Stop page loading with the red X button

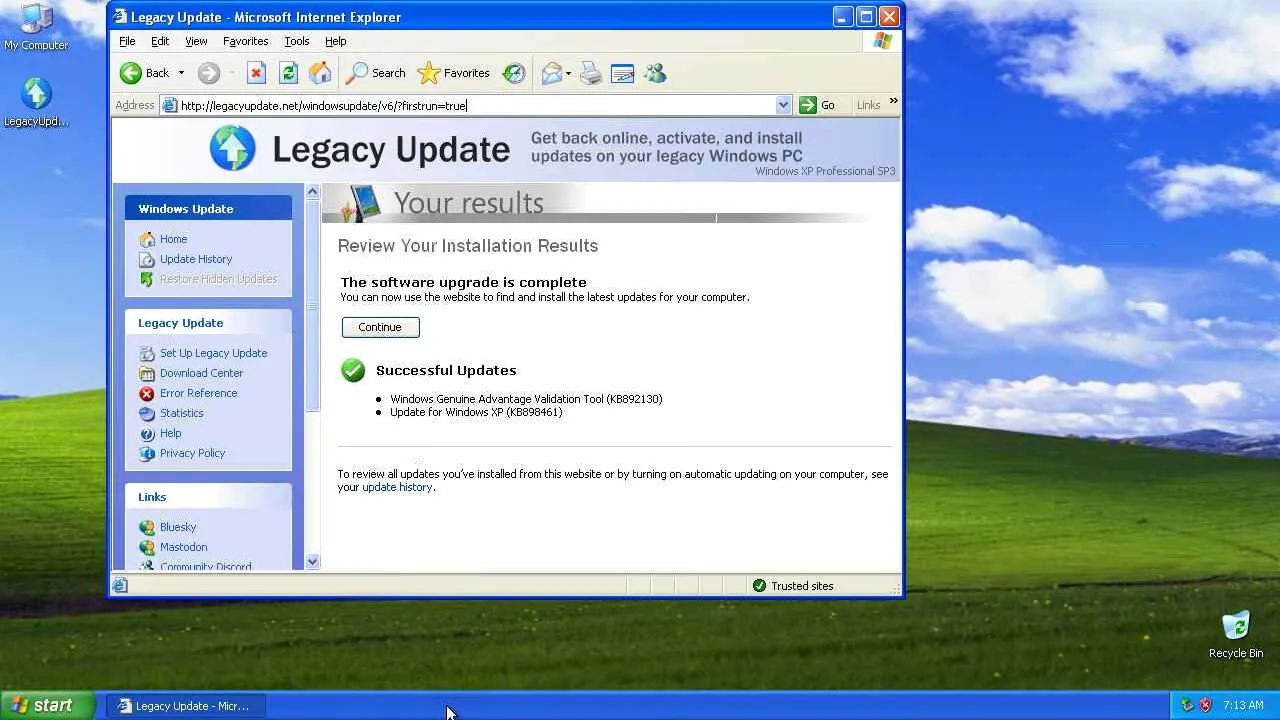256,73
